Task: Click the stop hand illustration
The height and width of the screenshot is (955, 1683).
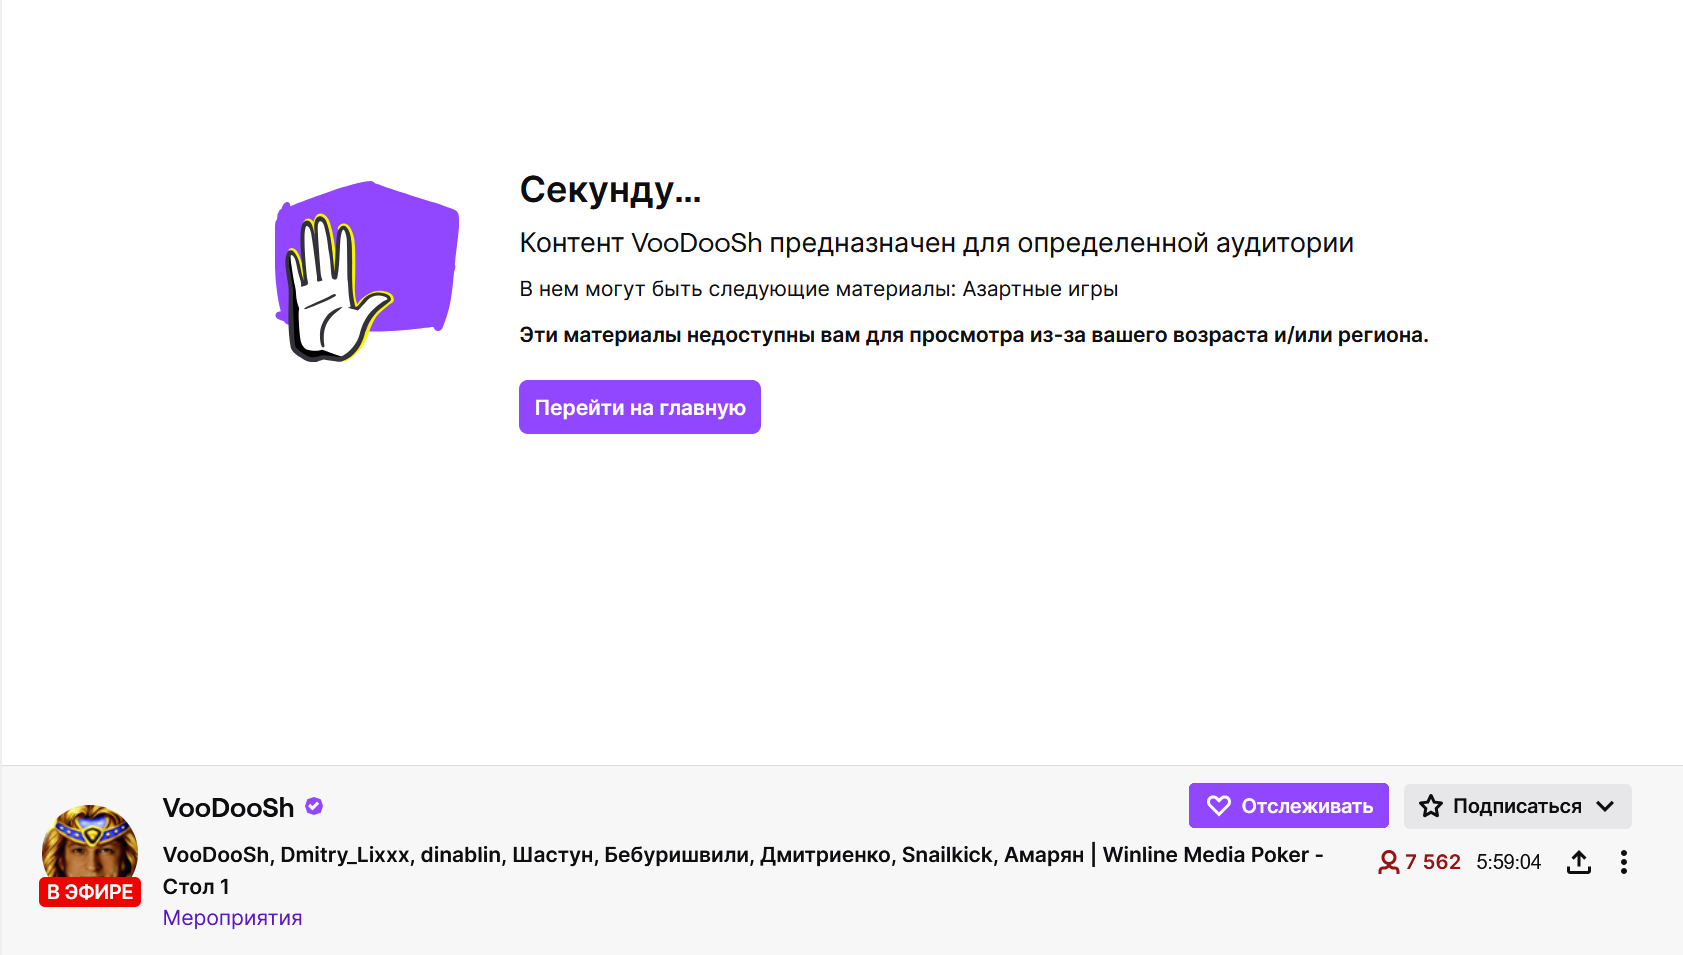Action: coord(366,271)
